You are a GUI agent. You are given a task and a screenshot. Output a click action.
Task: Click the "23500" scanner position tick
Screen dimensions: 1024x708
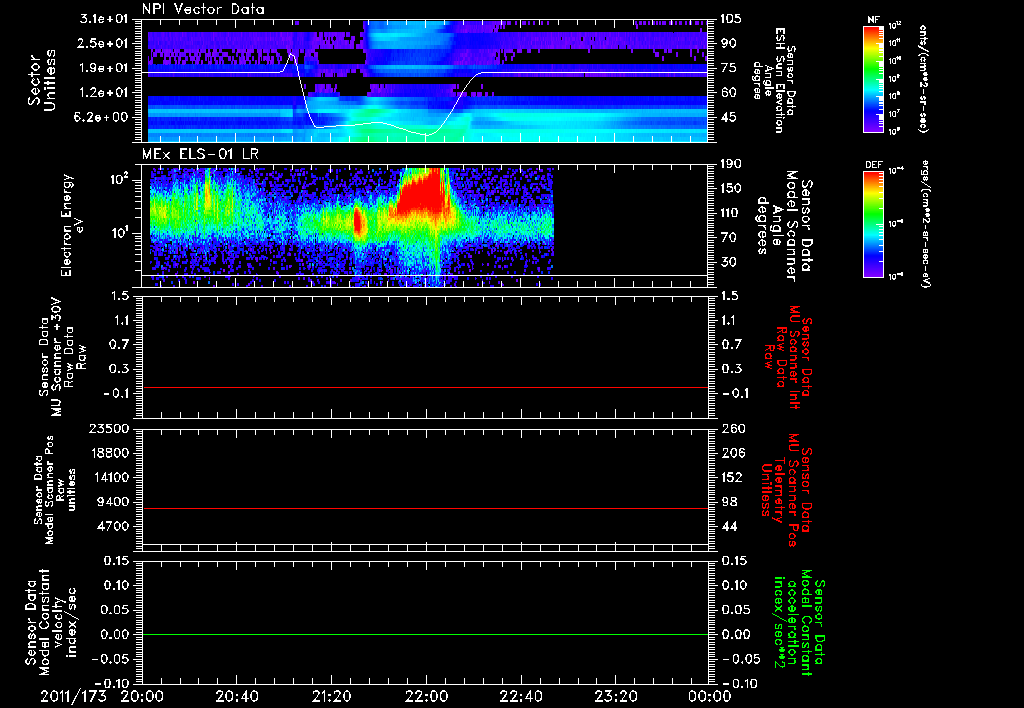[110, 429]
